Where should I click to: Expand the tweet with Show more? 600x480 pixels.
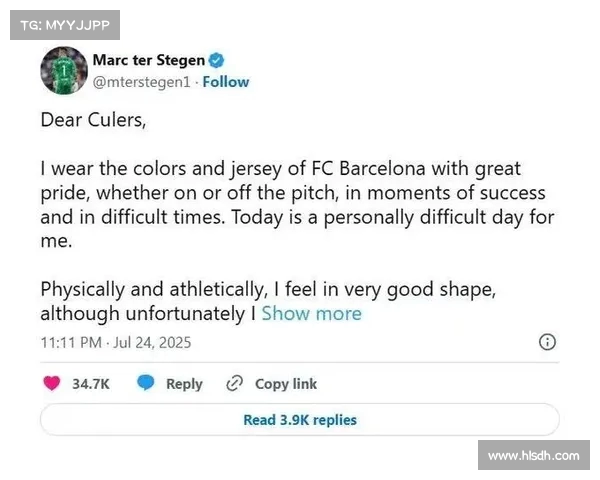click(x=311, y=314)
